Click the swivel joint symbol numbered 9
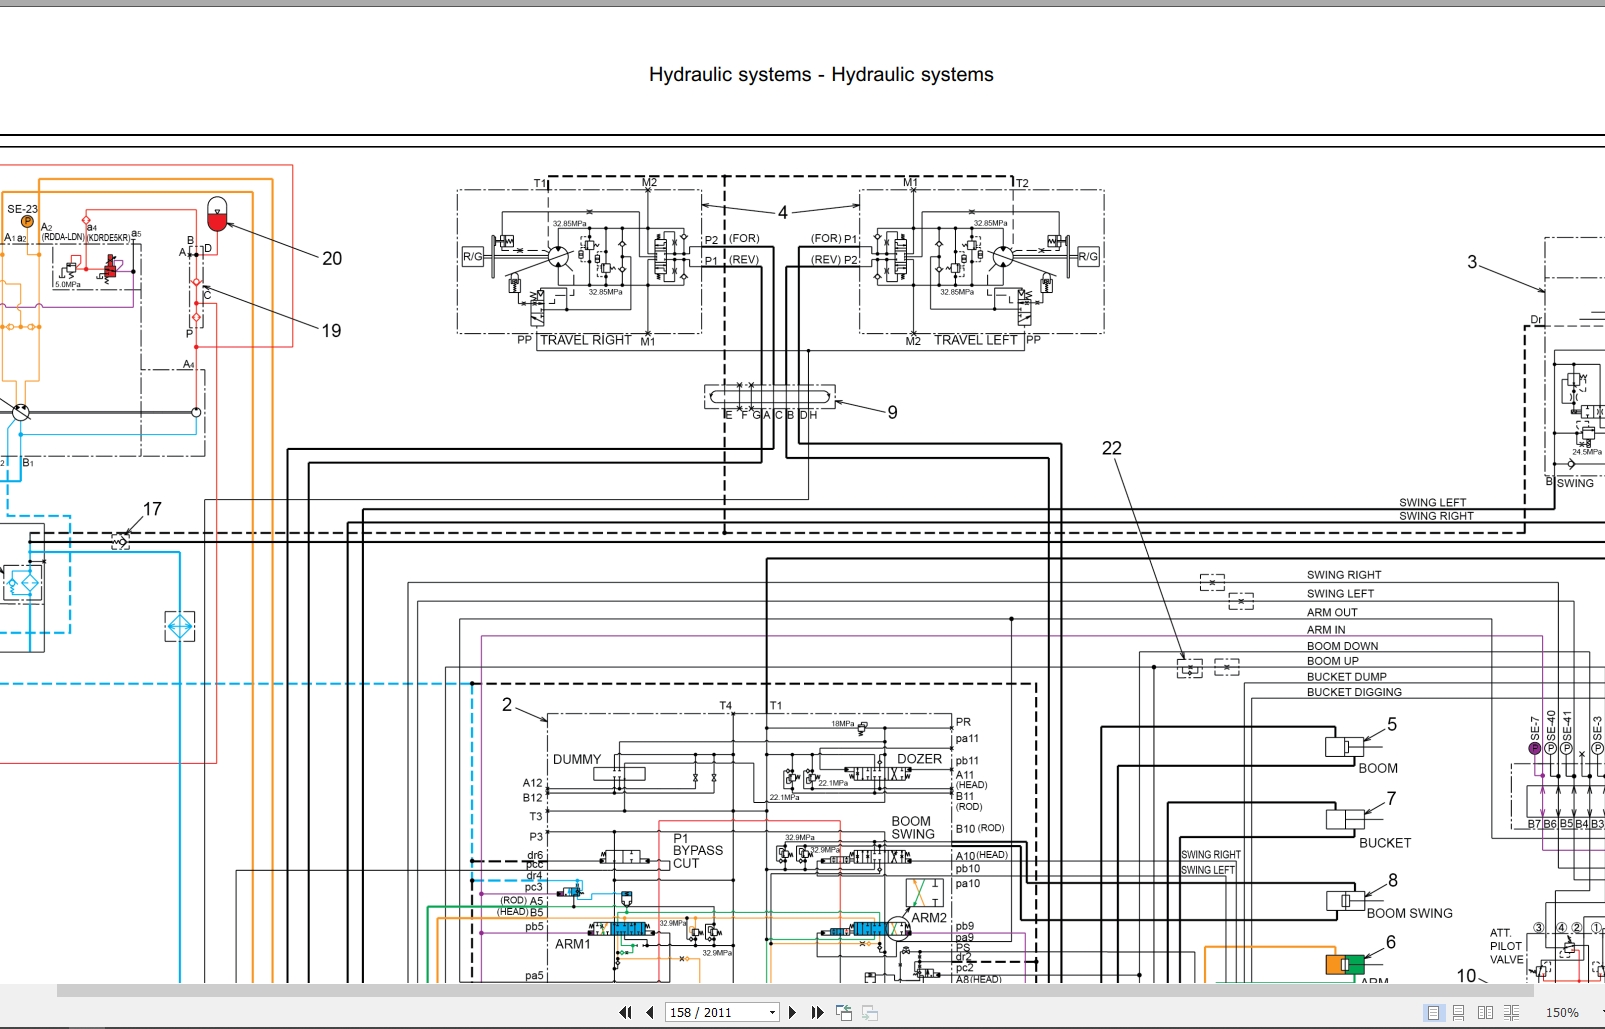Image resolution: width=1605 pixels, height=1029 pixels. (x=769, y=397)
